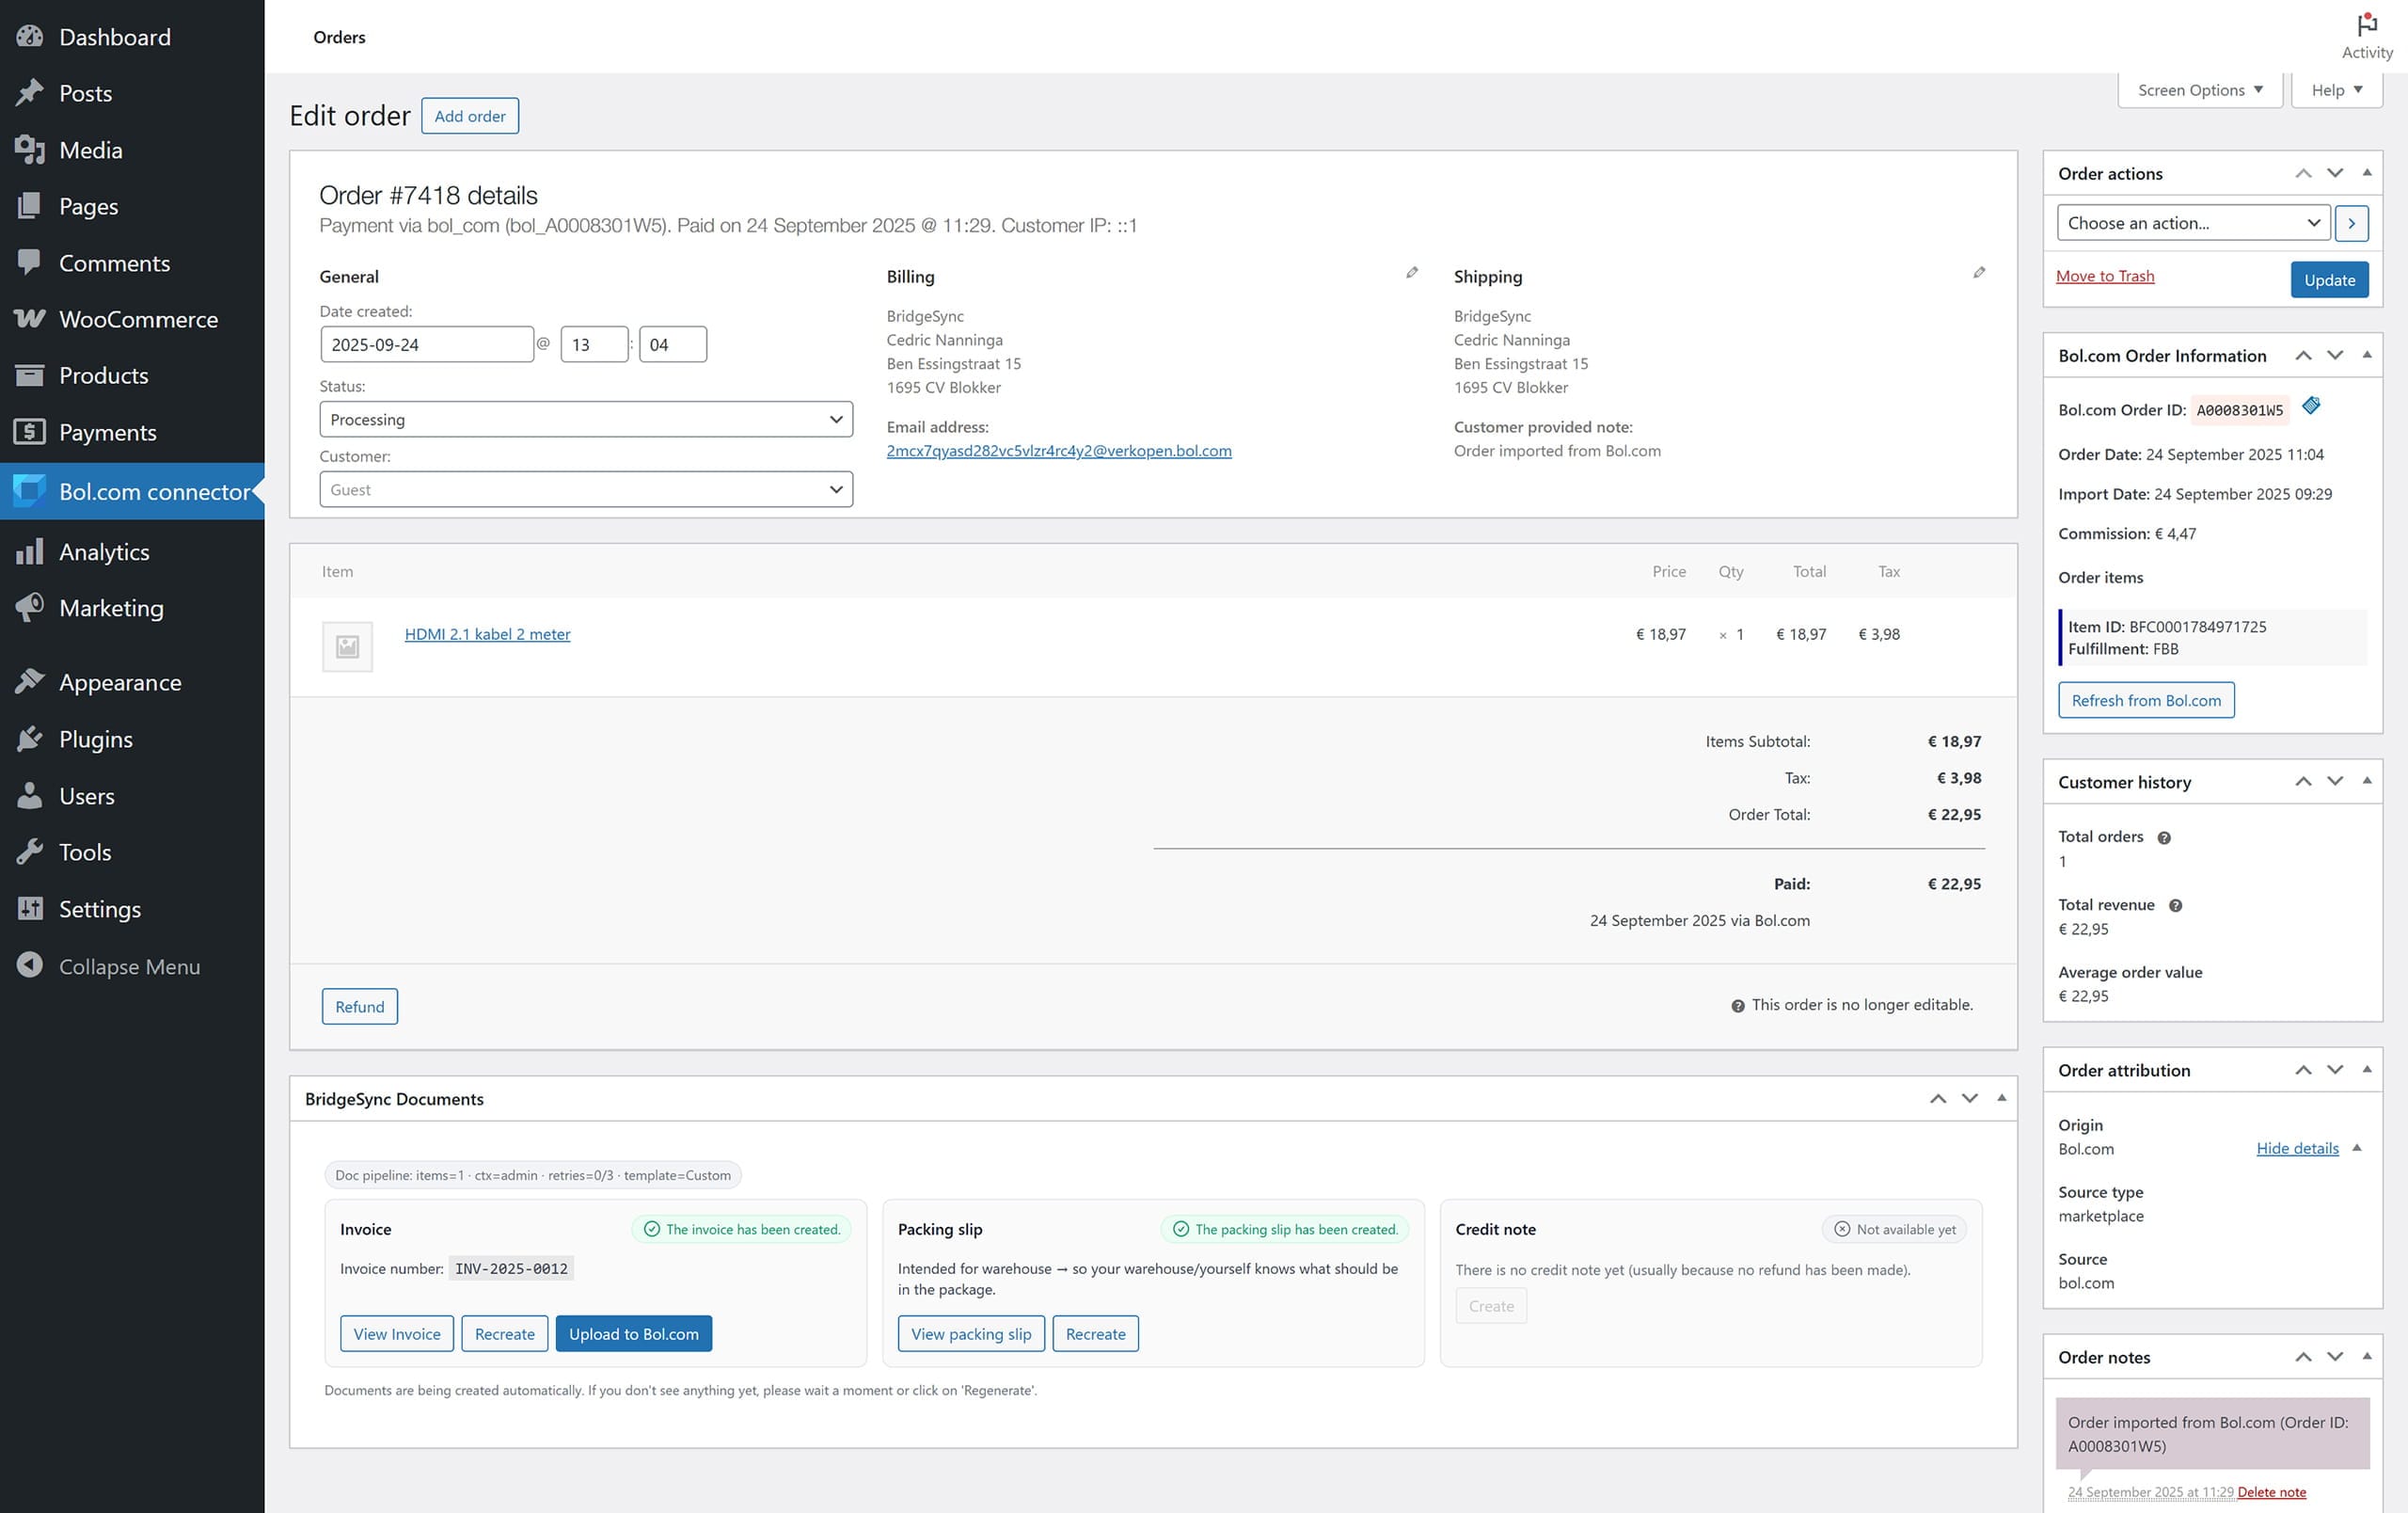Collapse the BridgeSync Documents panel
The image size is (2408, 1513).
coord(2001,1098)
